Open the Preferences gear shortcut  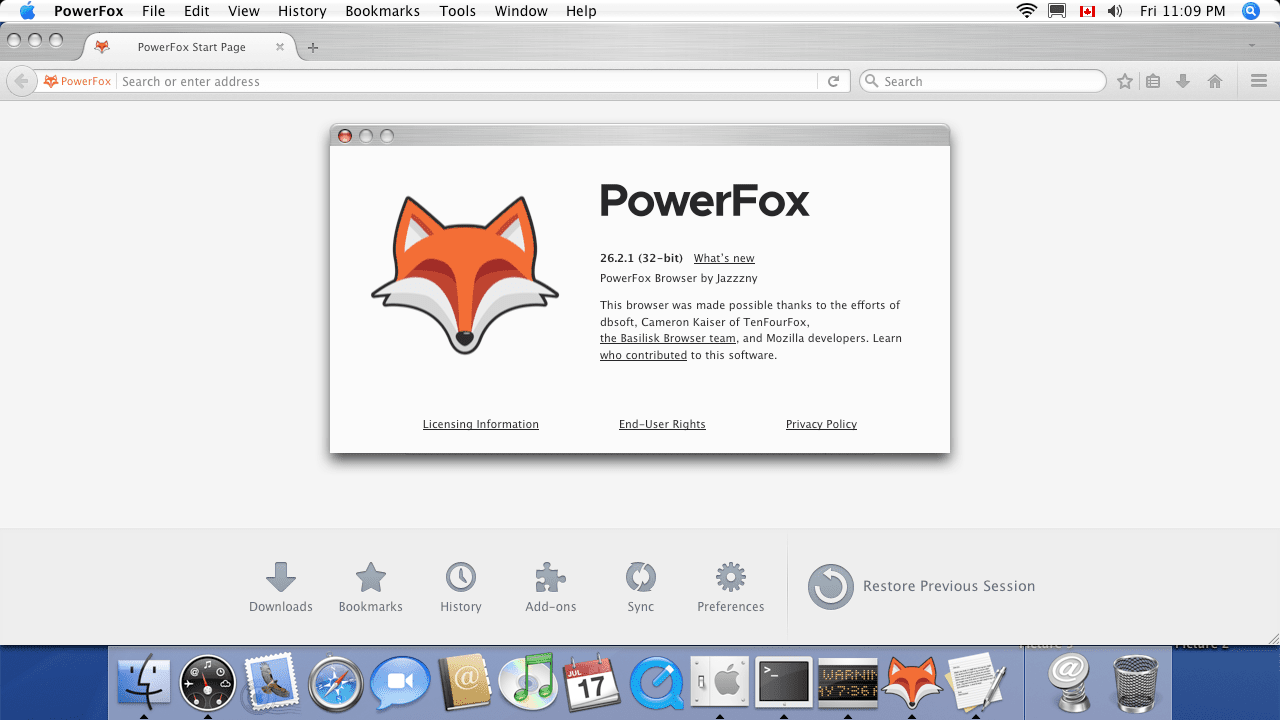(731, 587)
